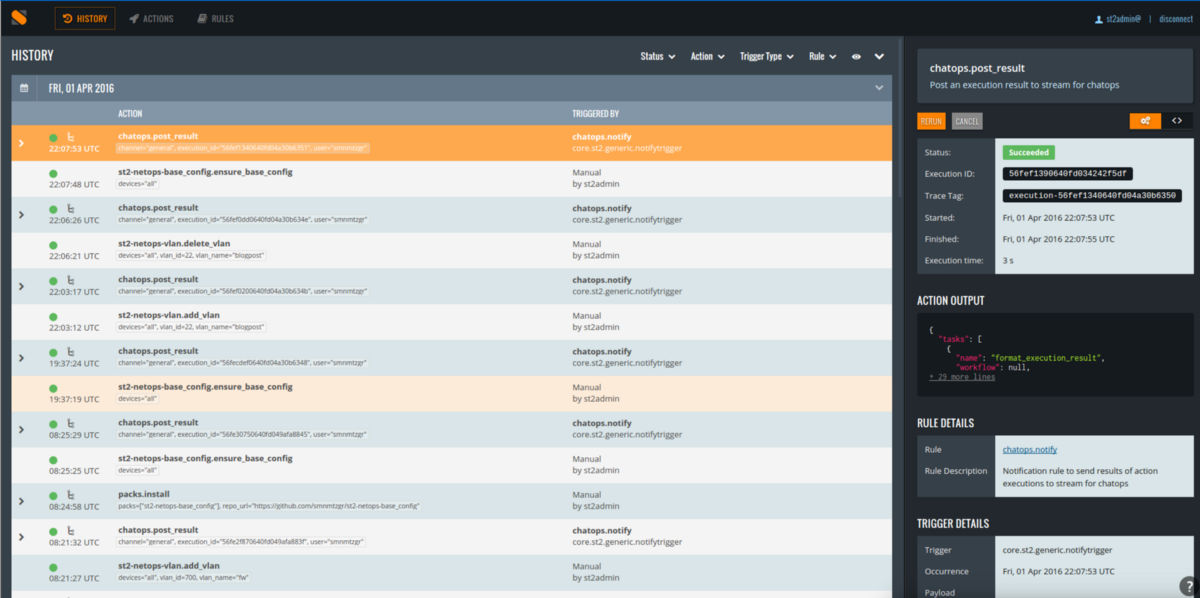
Task: Open the Action filter dropdown
Action: (x=707, y=56)
